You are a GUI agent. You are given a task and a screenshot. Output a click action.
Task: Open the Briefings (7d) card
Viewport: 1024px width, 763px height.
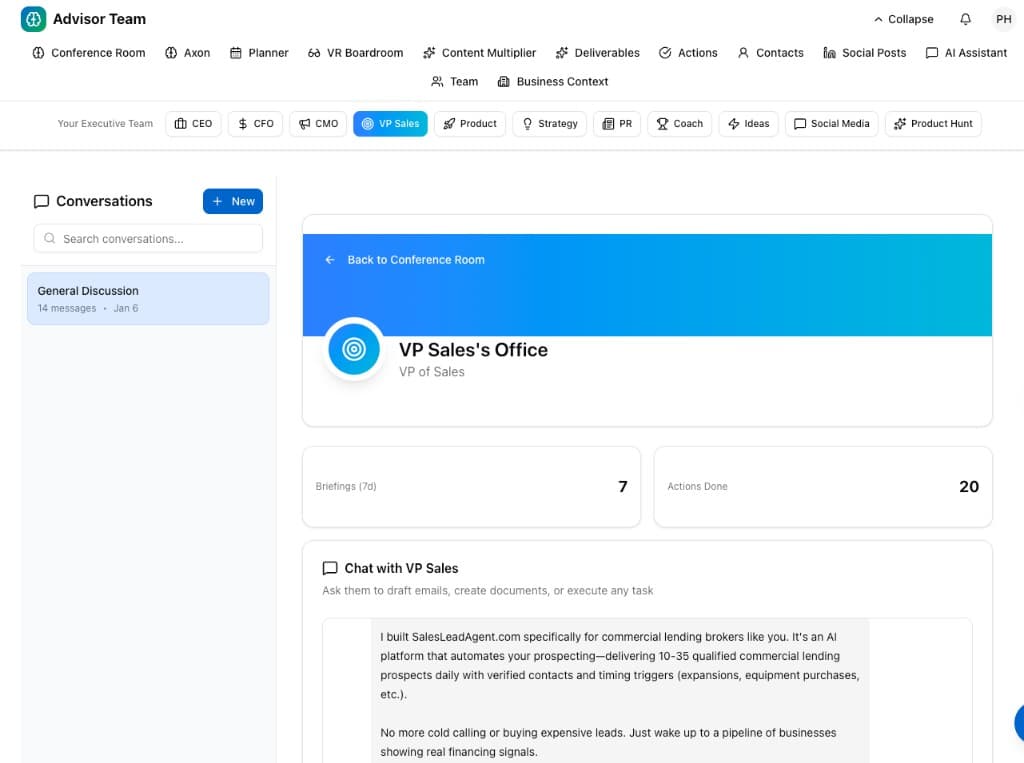(472, 487)
